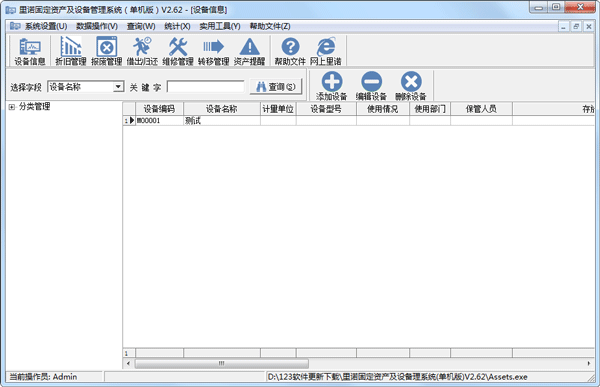This screenshot has width=600, height=387.
Task: Click the 删除设备 cross icon
Action: (x=411, y=86)
